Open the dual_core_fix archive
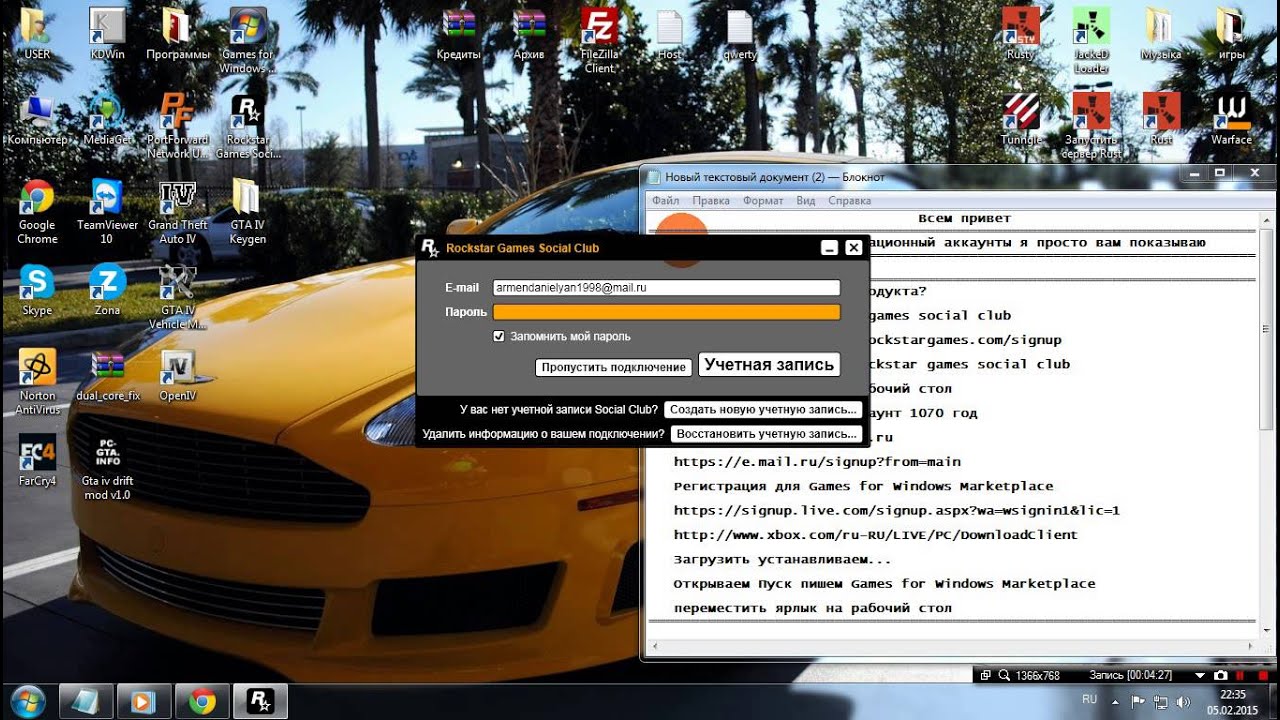The width and height of the screenshot is (1280, 720). pos(107,375)
